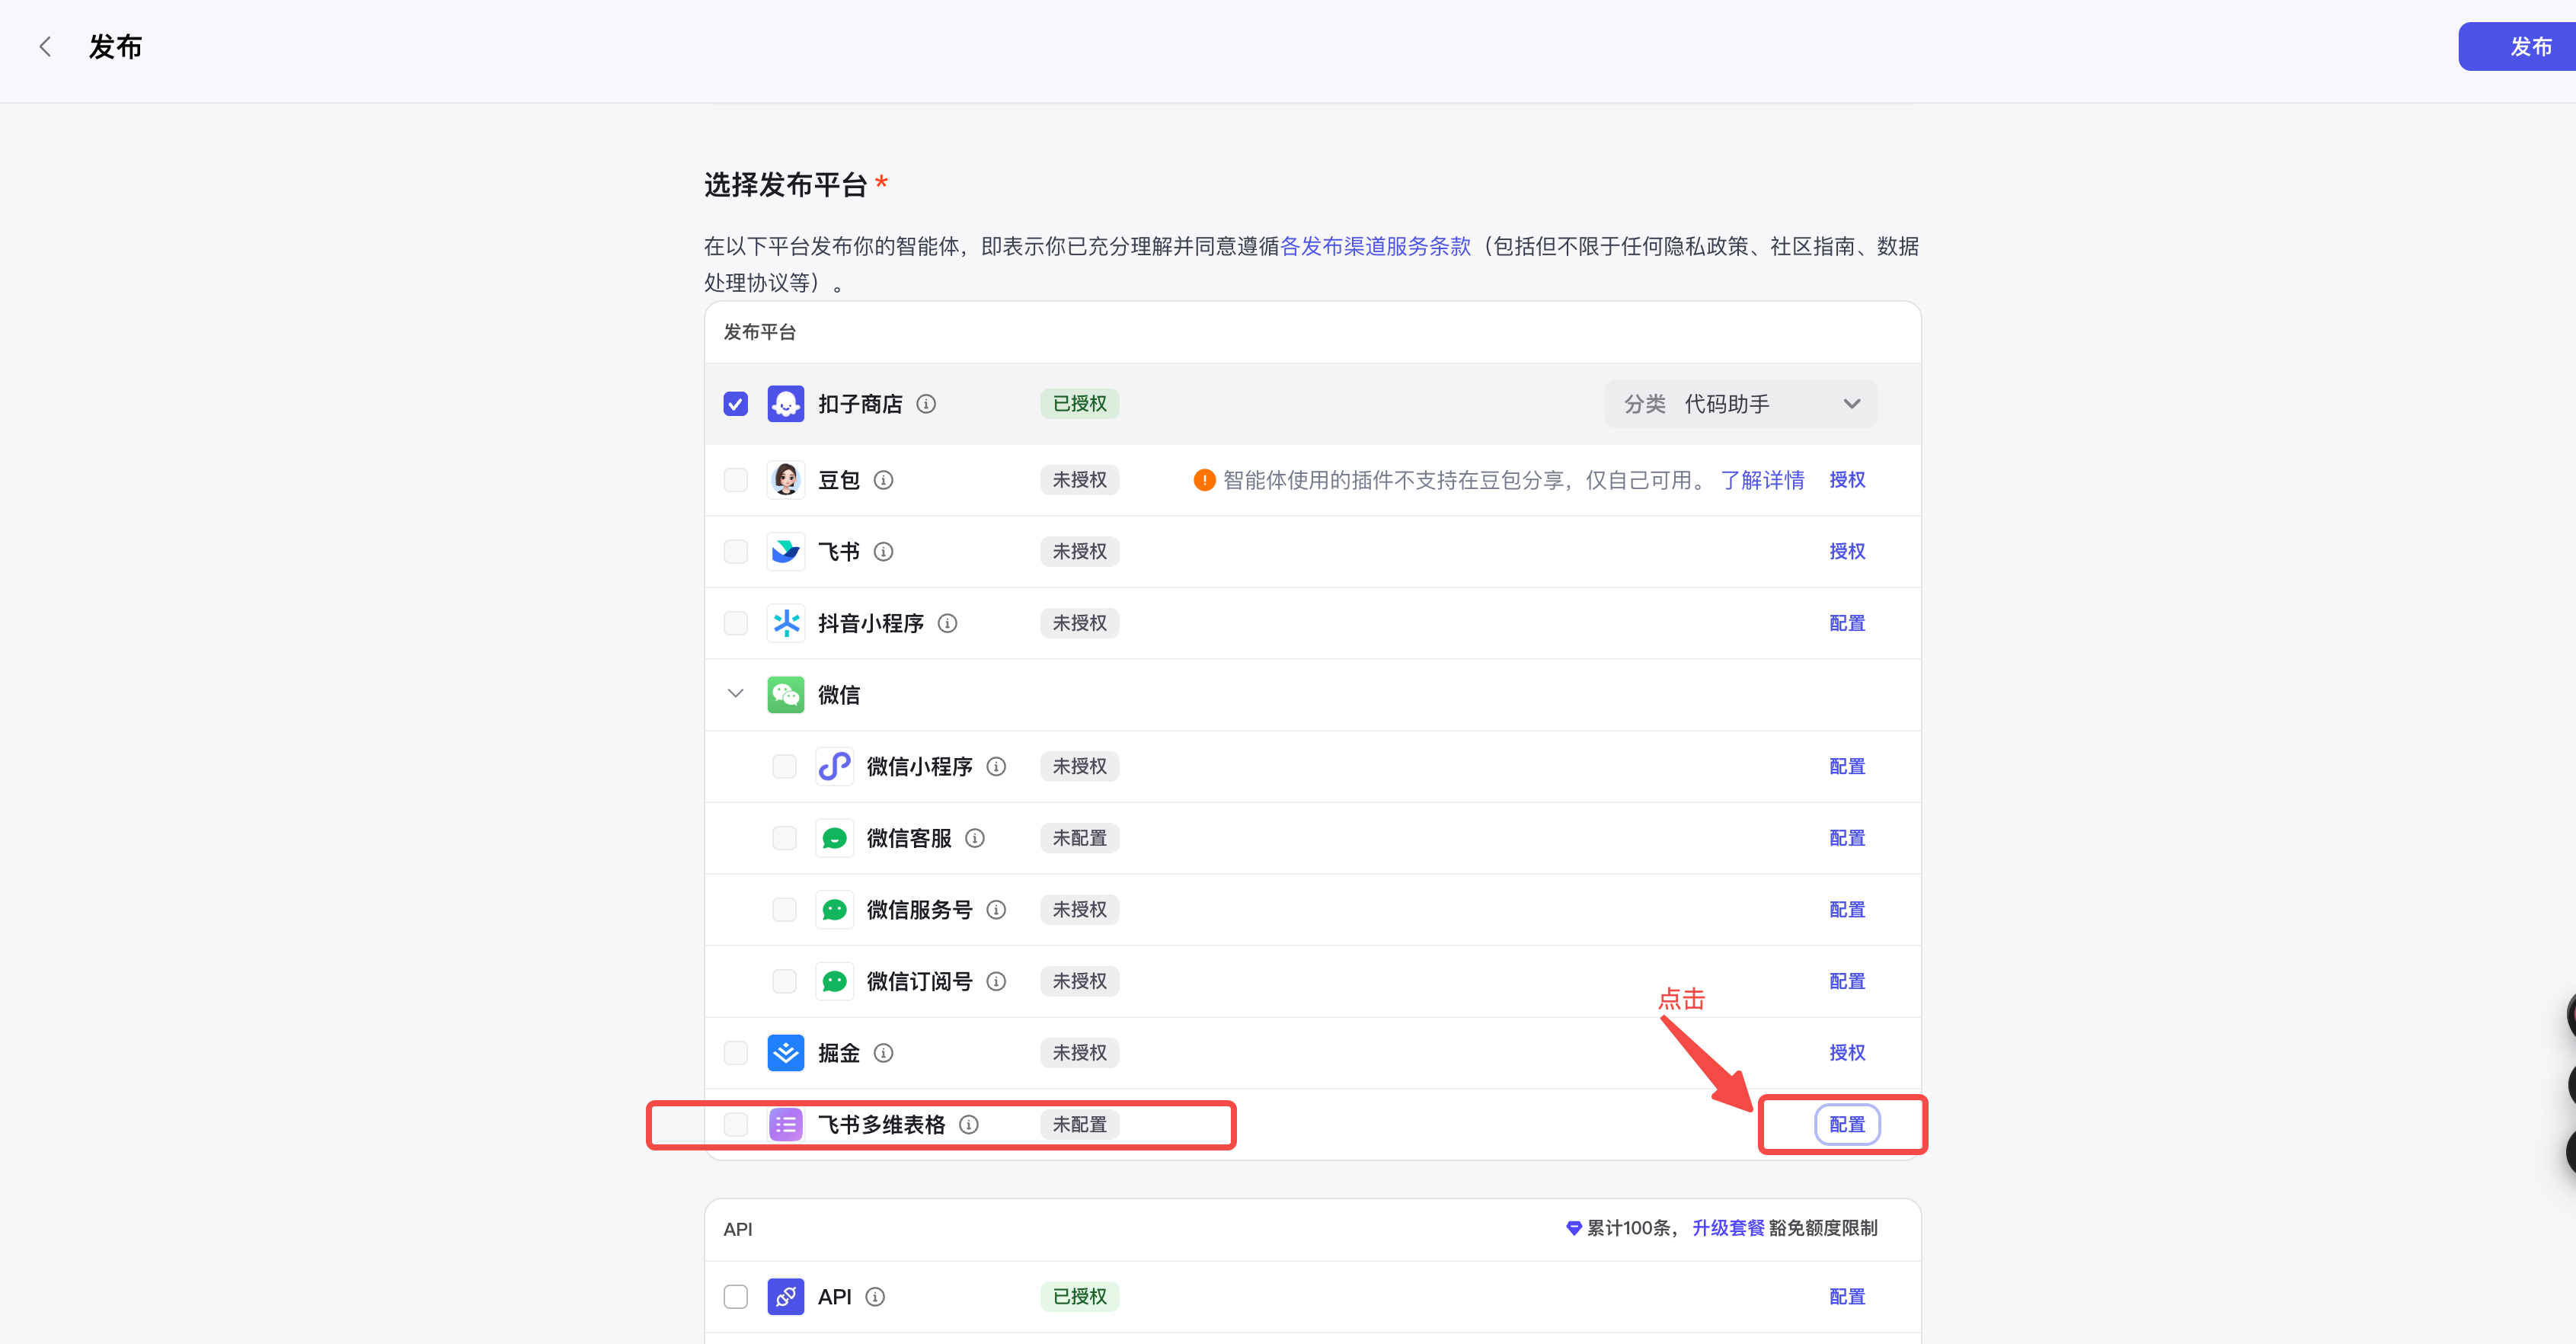Viewport: 2576px width, 1344px height.
Task: Click 配置 button for 飞书多维表格
Action: click(x=1847, y=1125)
